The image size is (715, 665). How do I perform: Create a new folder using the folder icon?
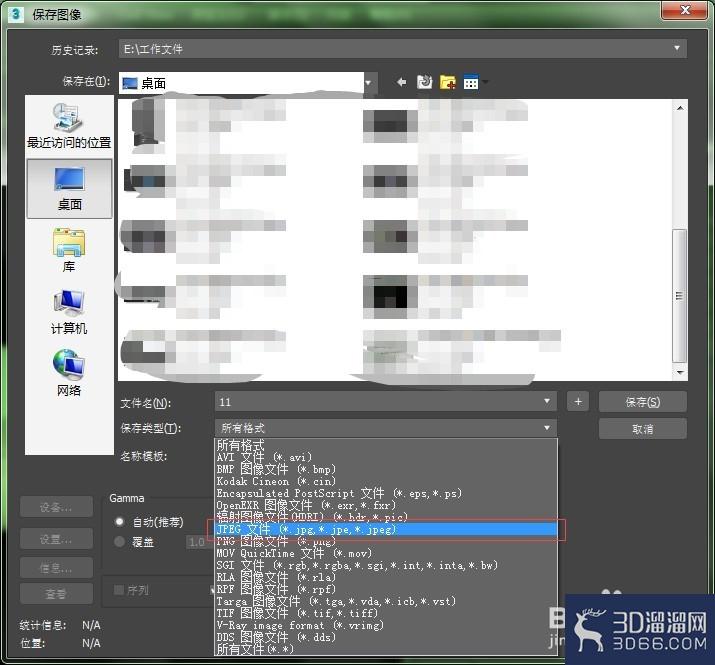pyautogui.click(x=447, y=82)
